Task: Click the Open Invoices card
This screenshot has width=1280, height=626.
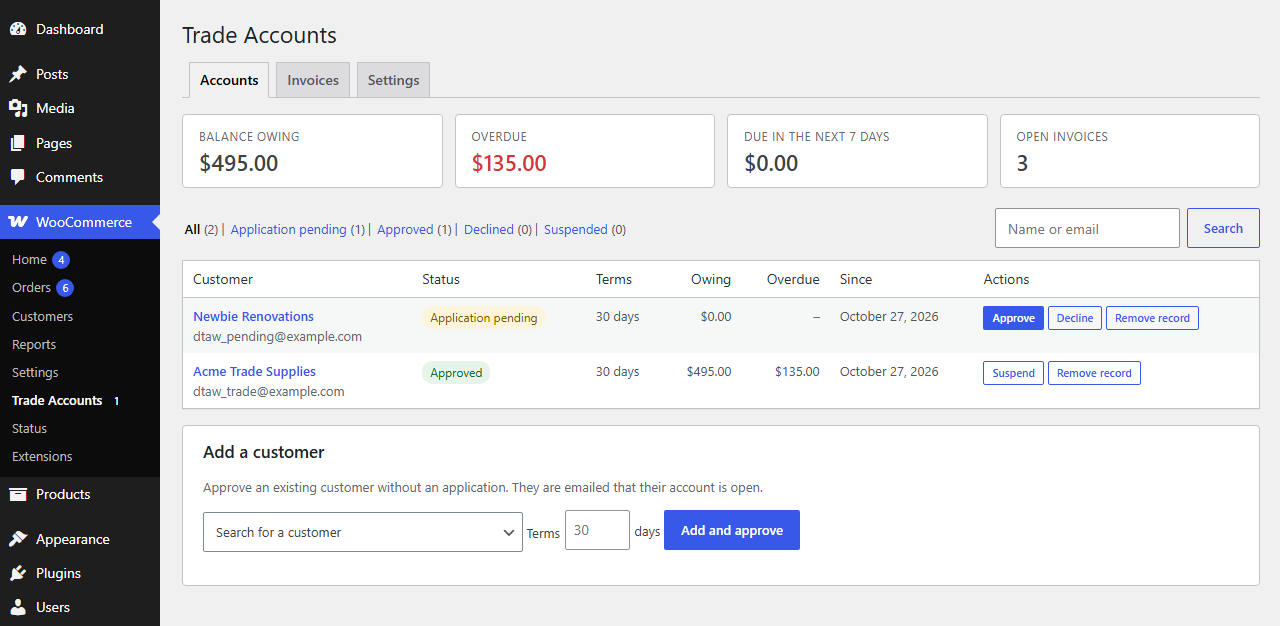Action: click(x=1130, y=151)
